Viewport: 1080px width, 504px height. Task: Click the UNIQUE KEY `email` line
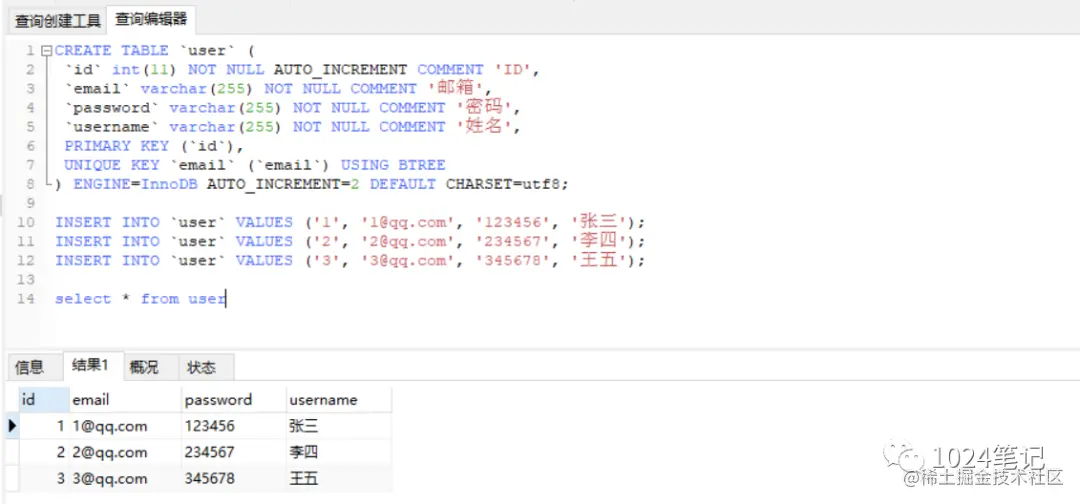(x=255, y=165)
